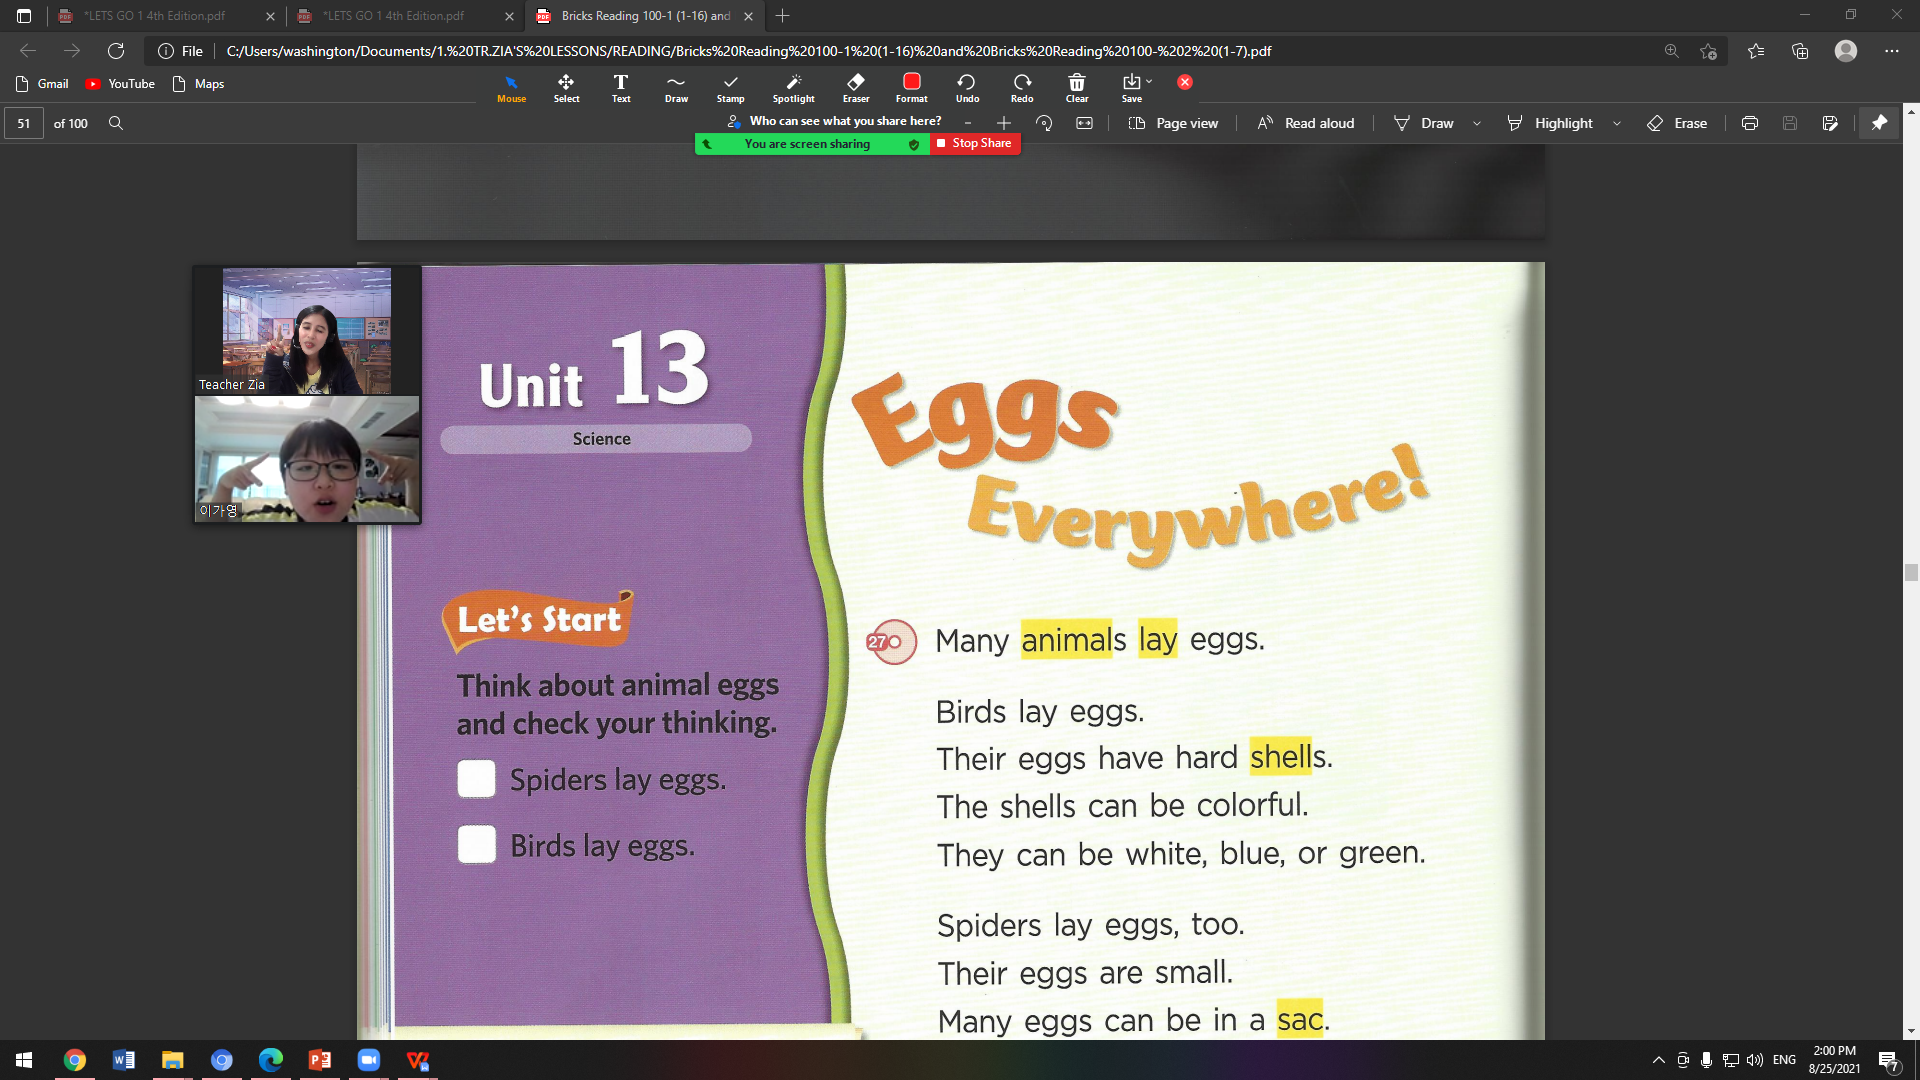Choose the Select annotation tool
Image resolution: width=1920 pixels, height=1080 pixels.
coord(566,88)
